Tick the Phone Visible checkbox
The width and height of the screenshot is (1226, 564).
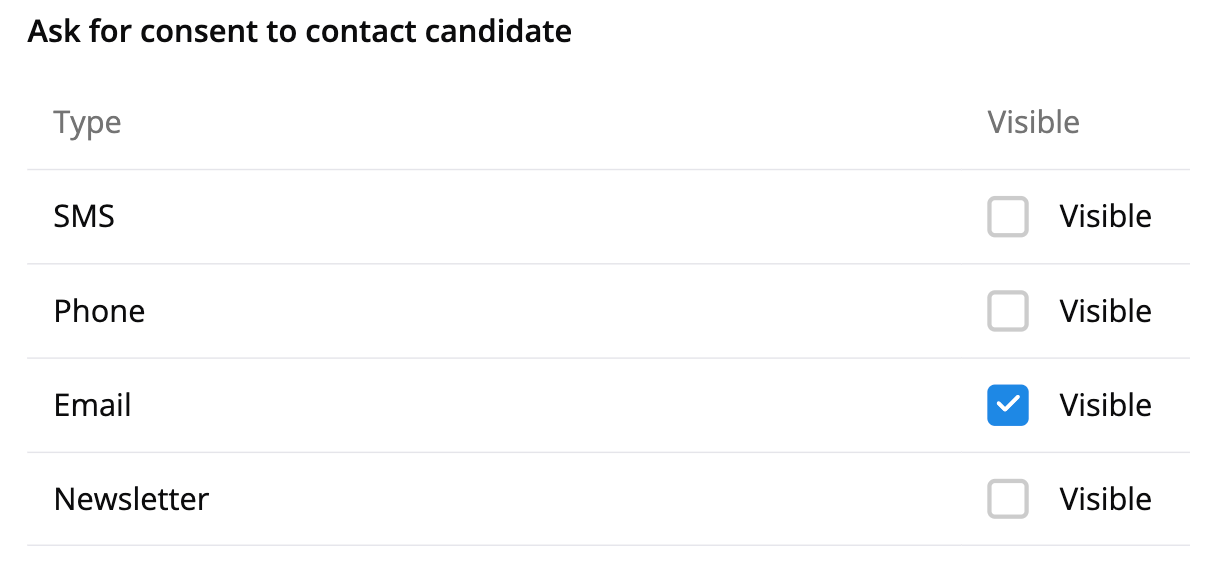coord(1007,311)
